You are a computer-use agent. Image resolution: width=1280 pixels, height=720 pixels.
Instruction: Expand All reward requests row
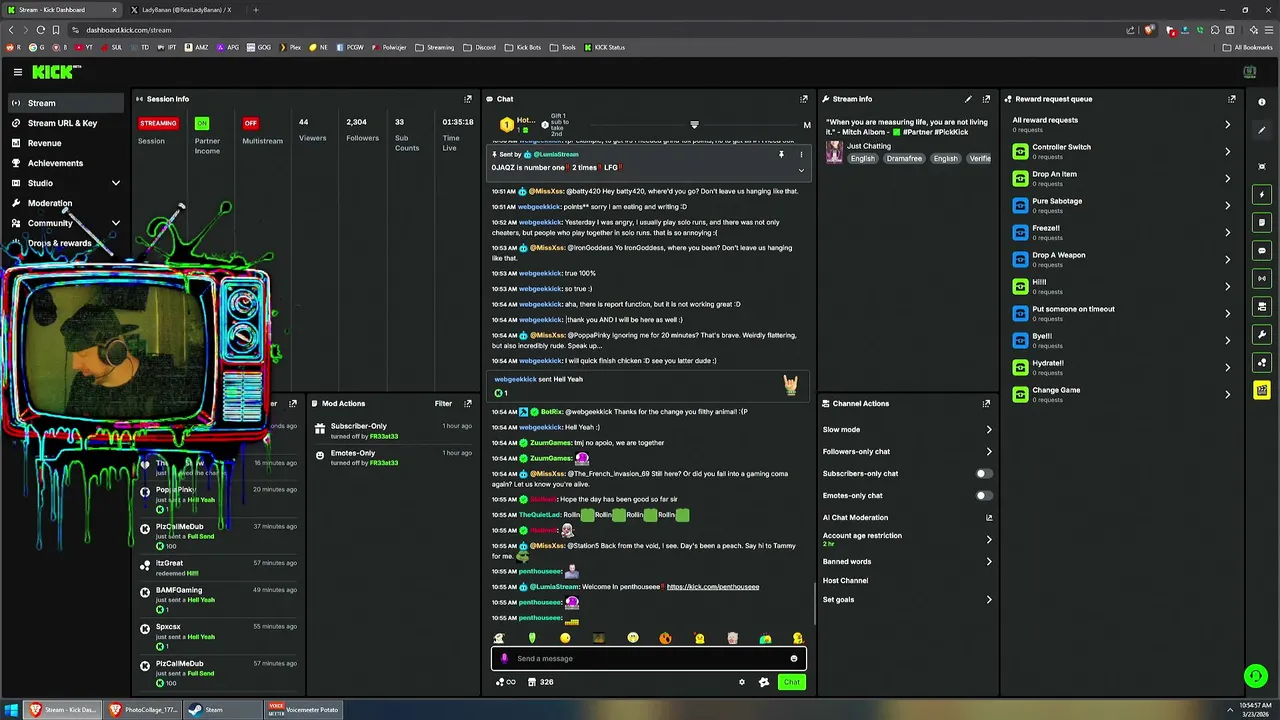pos(1227,124)
